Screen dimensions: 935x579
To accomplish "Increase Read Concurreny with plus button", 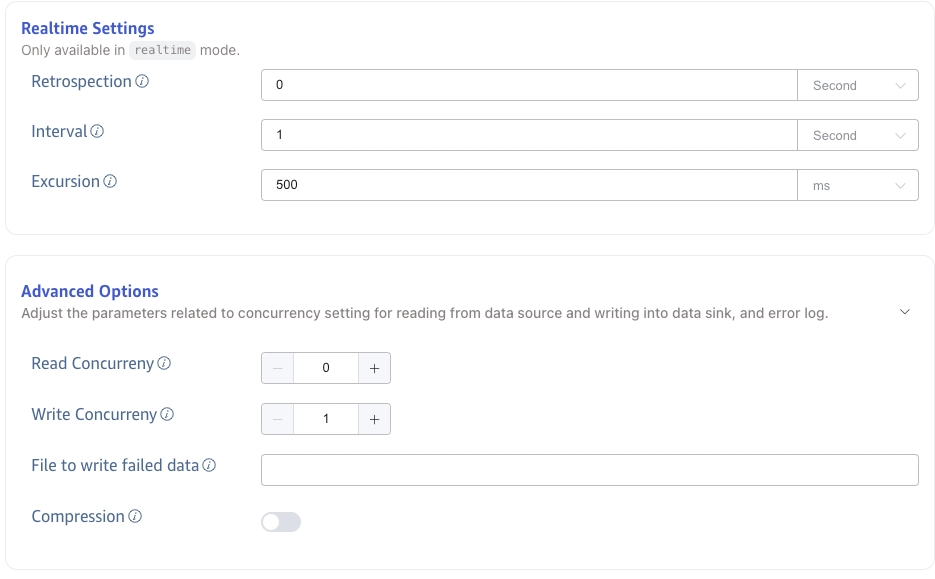I will (374, 368).
